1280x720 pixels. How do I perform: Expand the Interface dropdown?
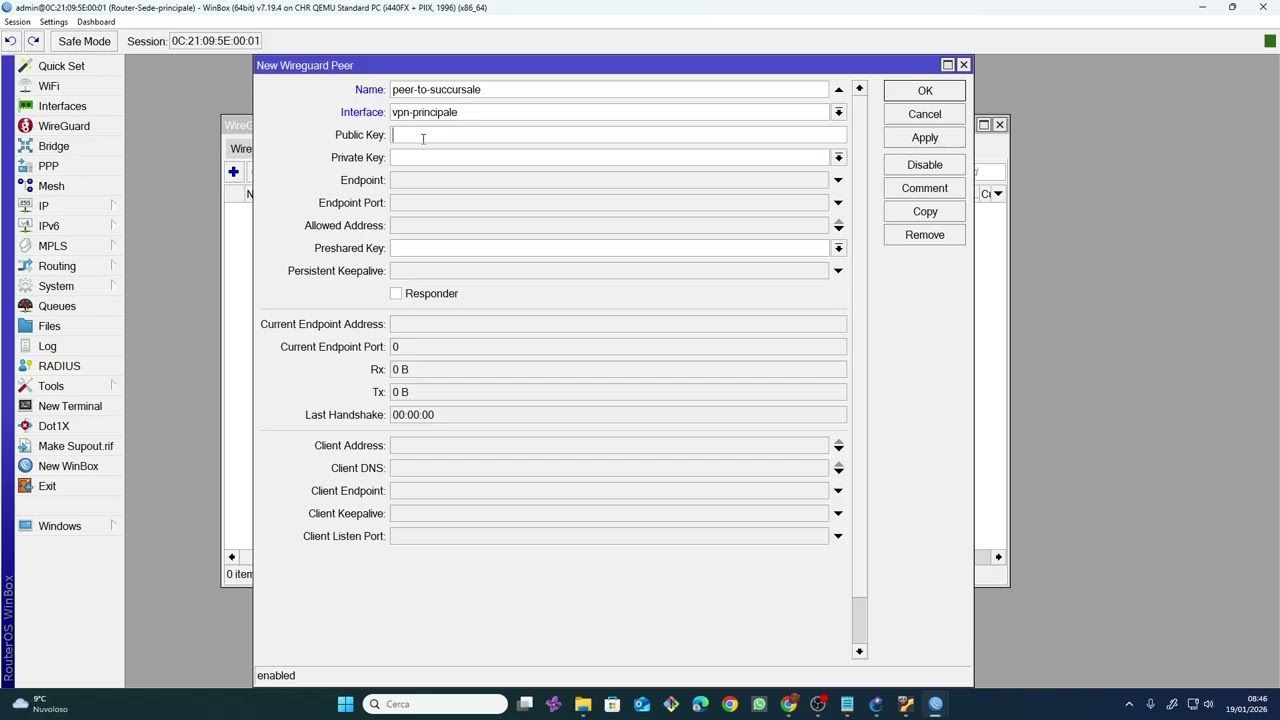838,112
